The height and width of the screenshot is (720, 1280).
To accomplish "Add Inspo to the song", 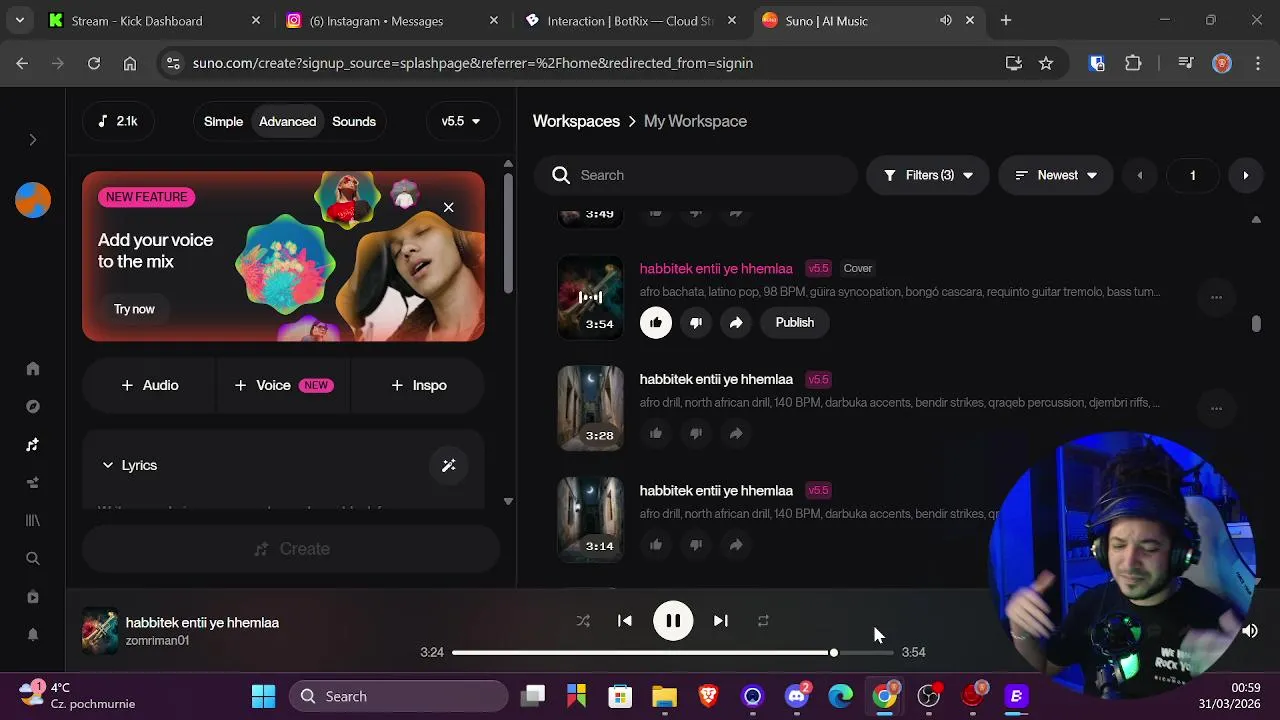I will tap(419, 385).
